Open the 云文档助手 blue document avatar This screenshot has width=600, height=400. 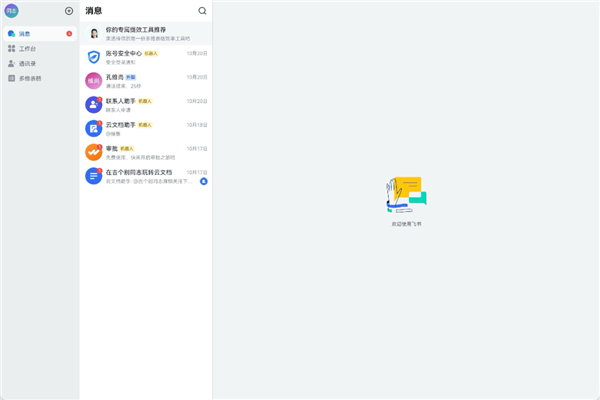(94, 128)
